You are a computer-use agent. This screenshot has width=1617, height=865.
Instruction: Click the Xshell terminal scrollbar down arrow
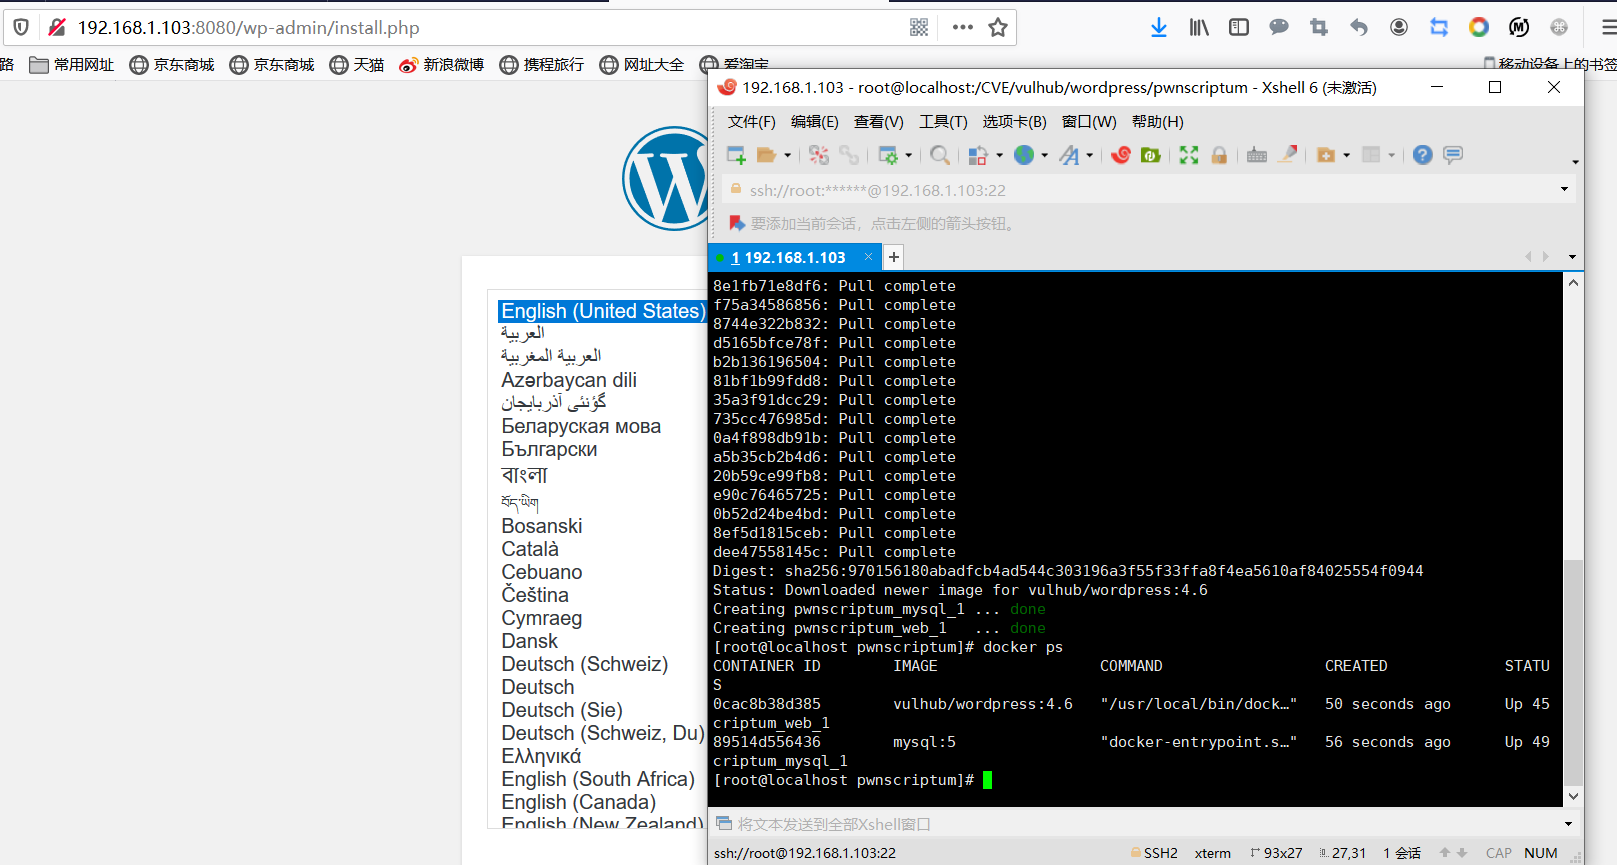coord(1573,797)
